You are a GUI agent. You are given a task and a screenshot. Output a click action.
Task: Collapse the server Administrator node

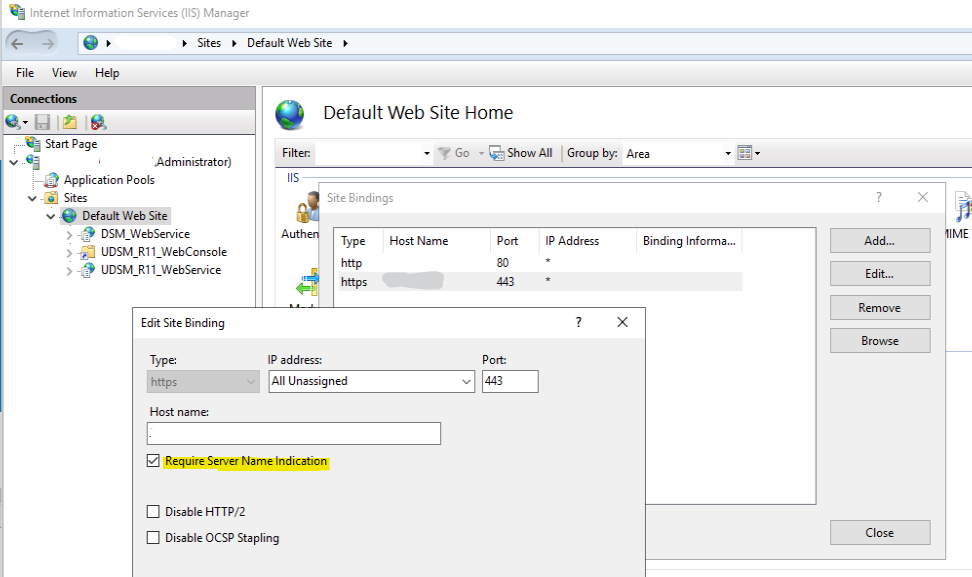[14, 162]
